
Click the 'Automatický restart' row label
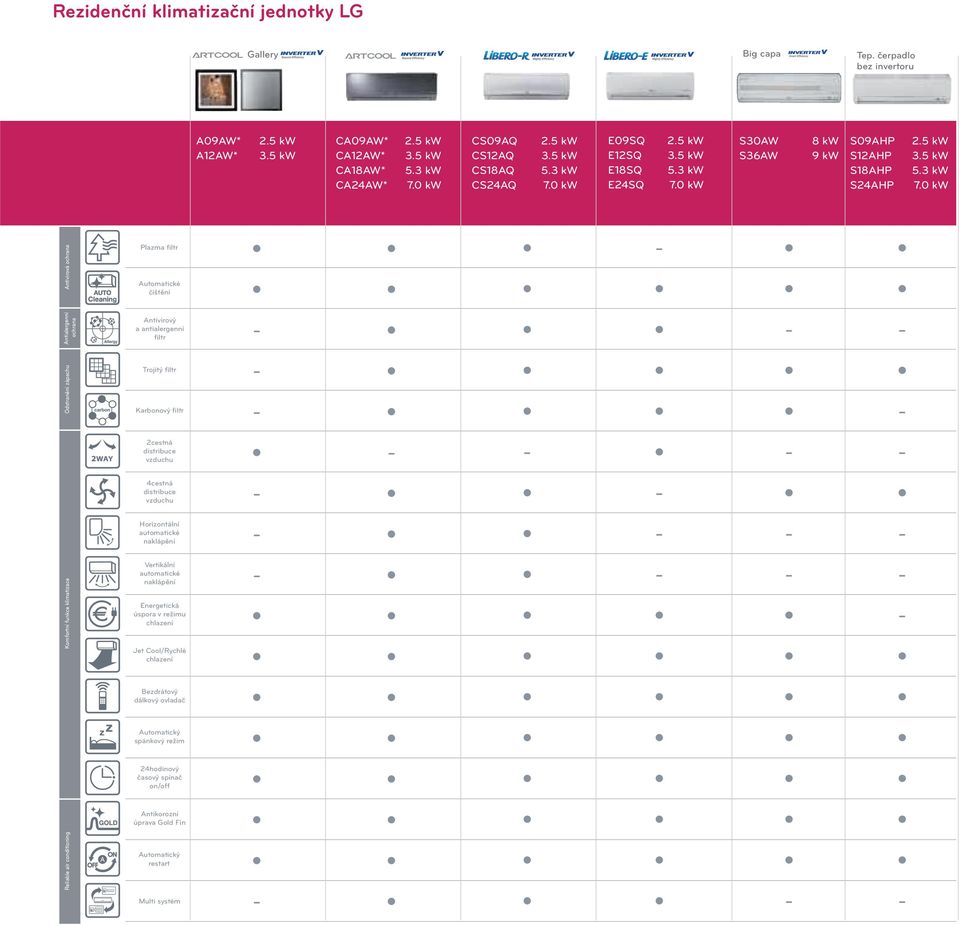159,859
